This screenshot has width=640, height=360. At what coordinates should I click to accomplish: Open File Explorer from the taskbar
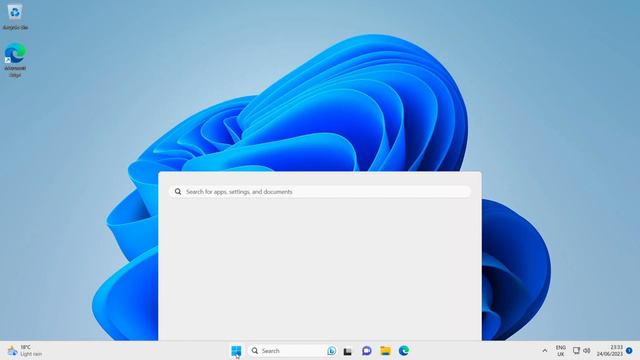pos(385,351)
